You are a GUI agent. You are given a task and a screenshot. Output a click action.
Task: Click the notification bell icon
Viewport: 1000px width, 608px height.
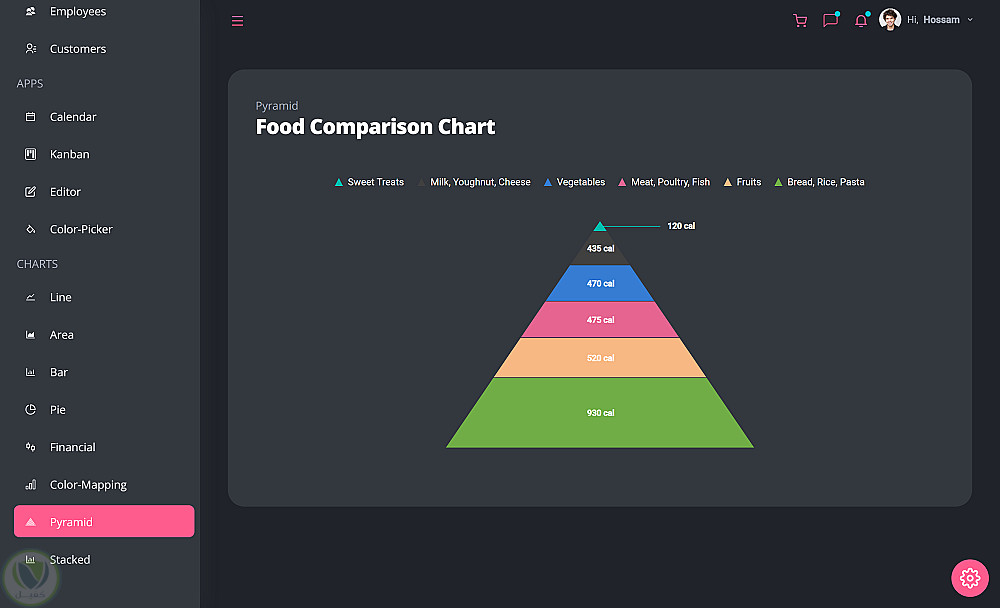point(860,20)
